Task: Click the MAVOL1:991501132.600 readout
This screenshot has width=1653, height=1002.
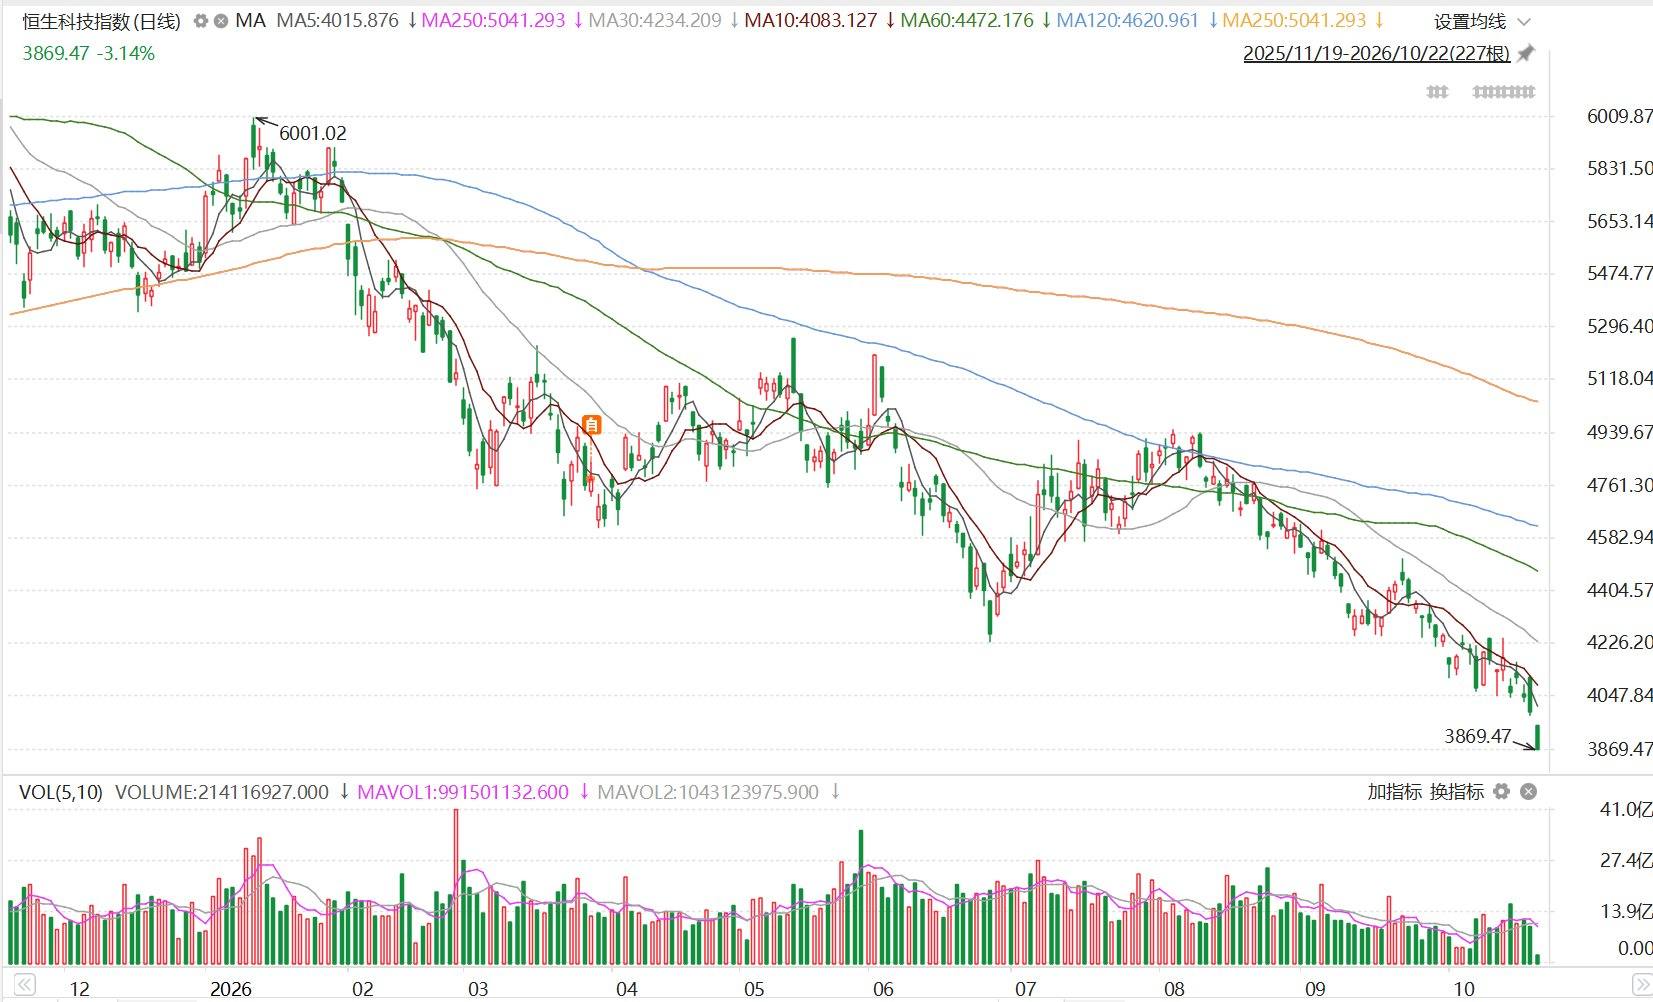Action: pos(463,792)
